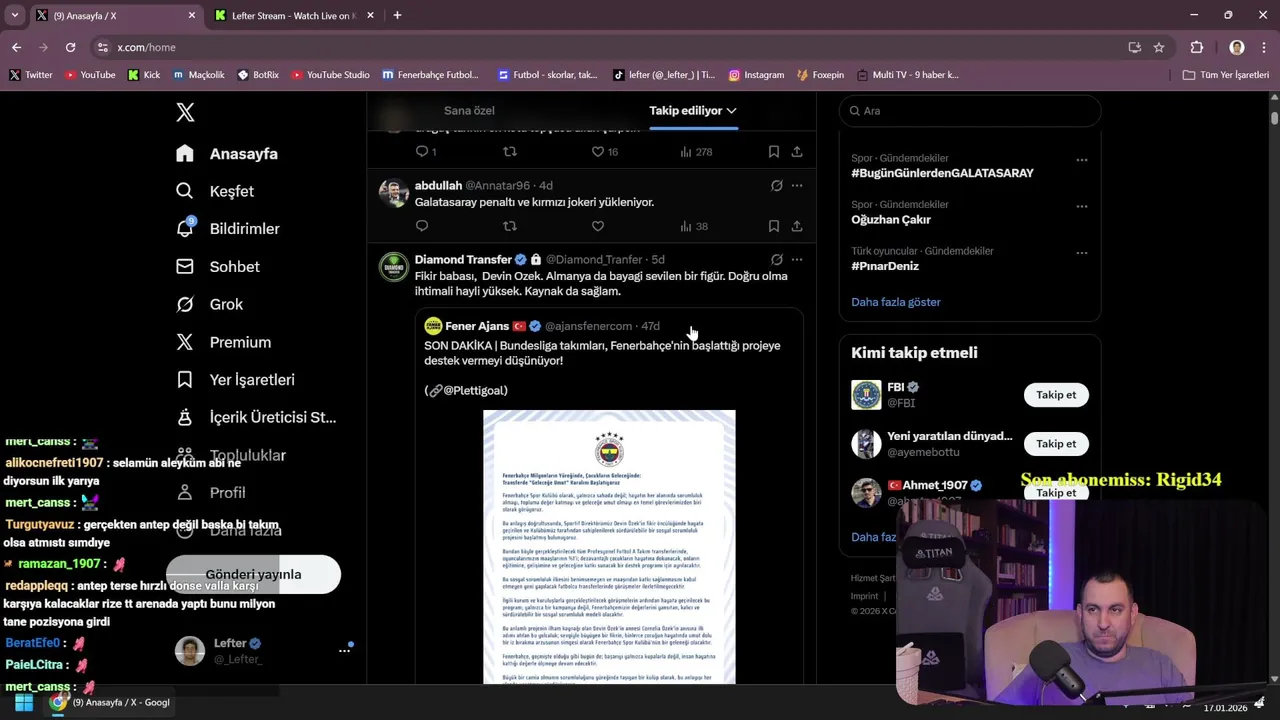1280x720 pixels.
Task: Open Kick bookmark
Action: click(x=144, y=75)
